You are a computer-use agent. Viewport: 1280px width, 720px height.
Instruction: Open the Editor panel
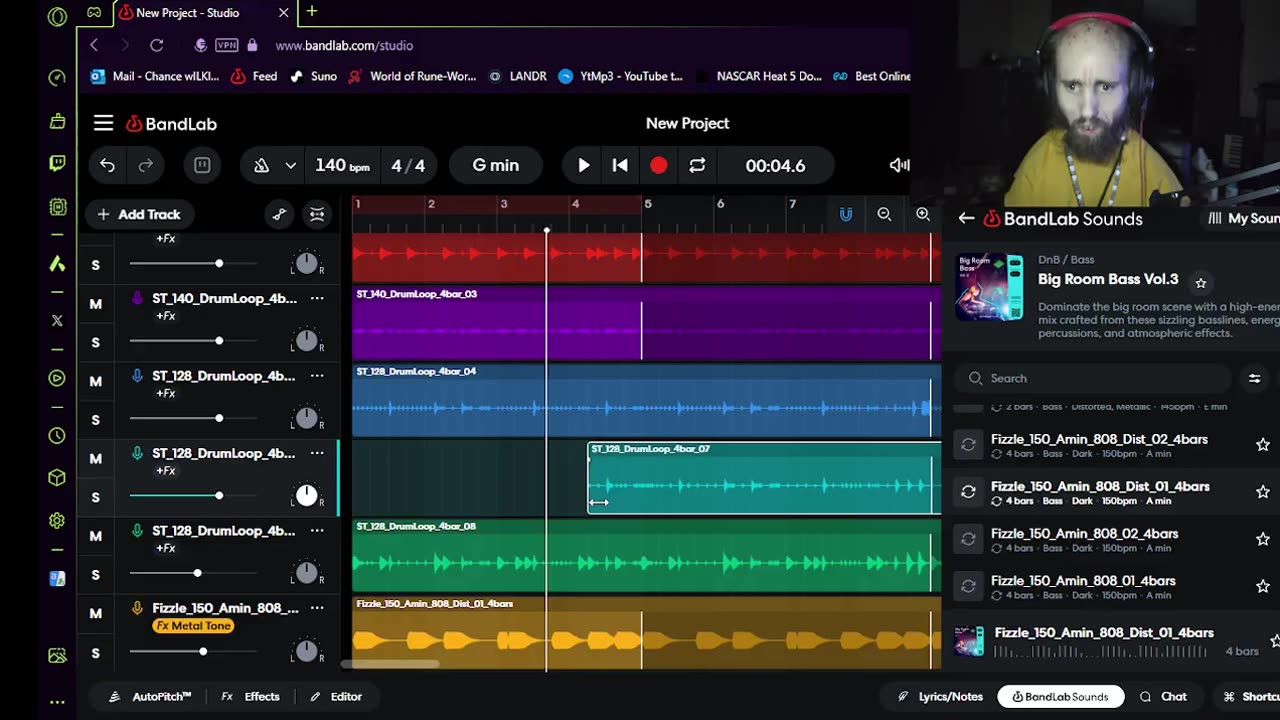(x=336, y=696)
